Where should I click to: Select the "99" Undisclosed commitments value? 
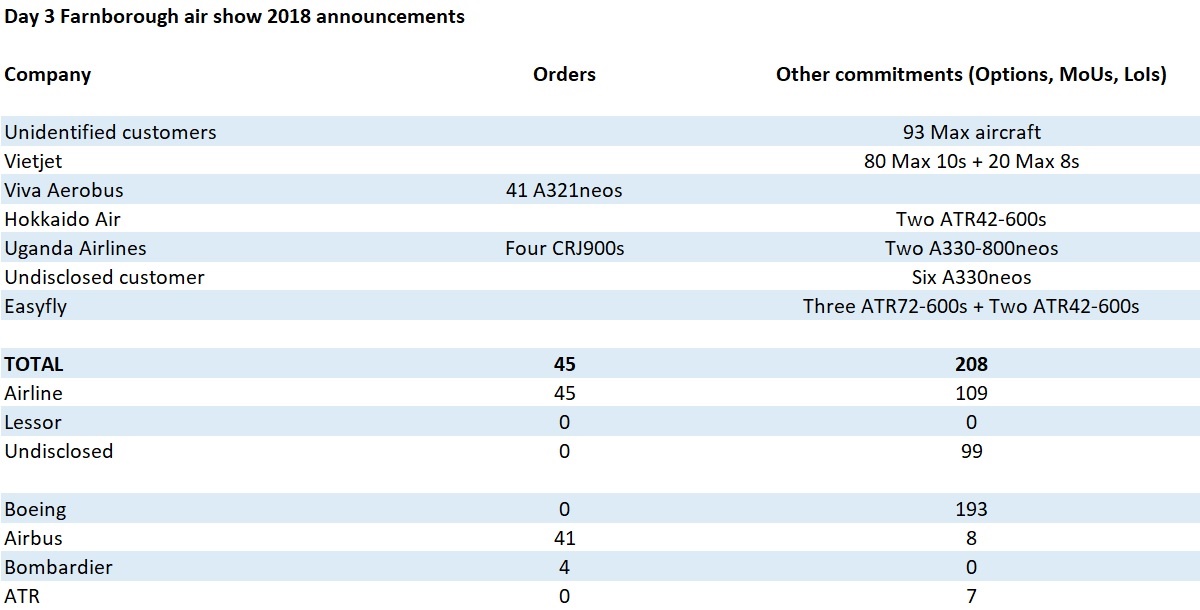(971, 451)
